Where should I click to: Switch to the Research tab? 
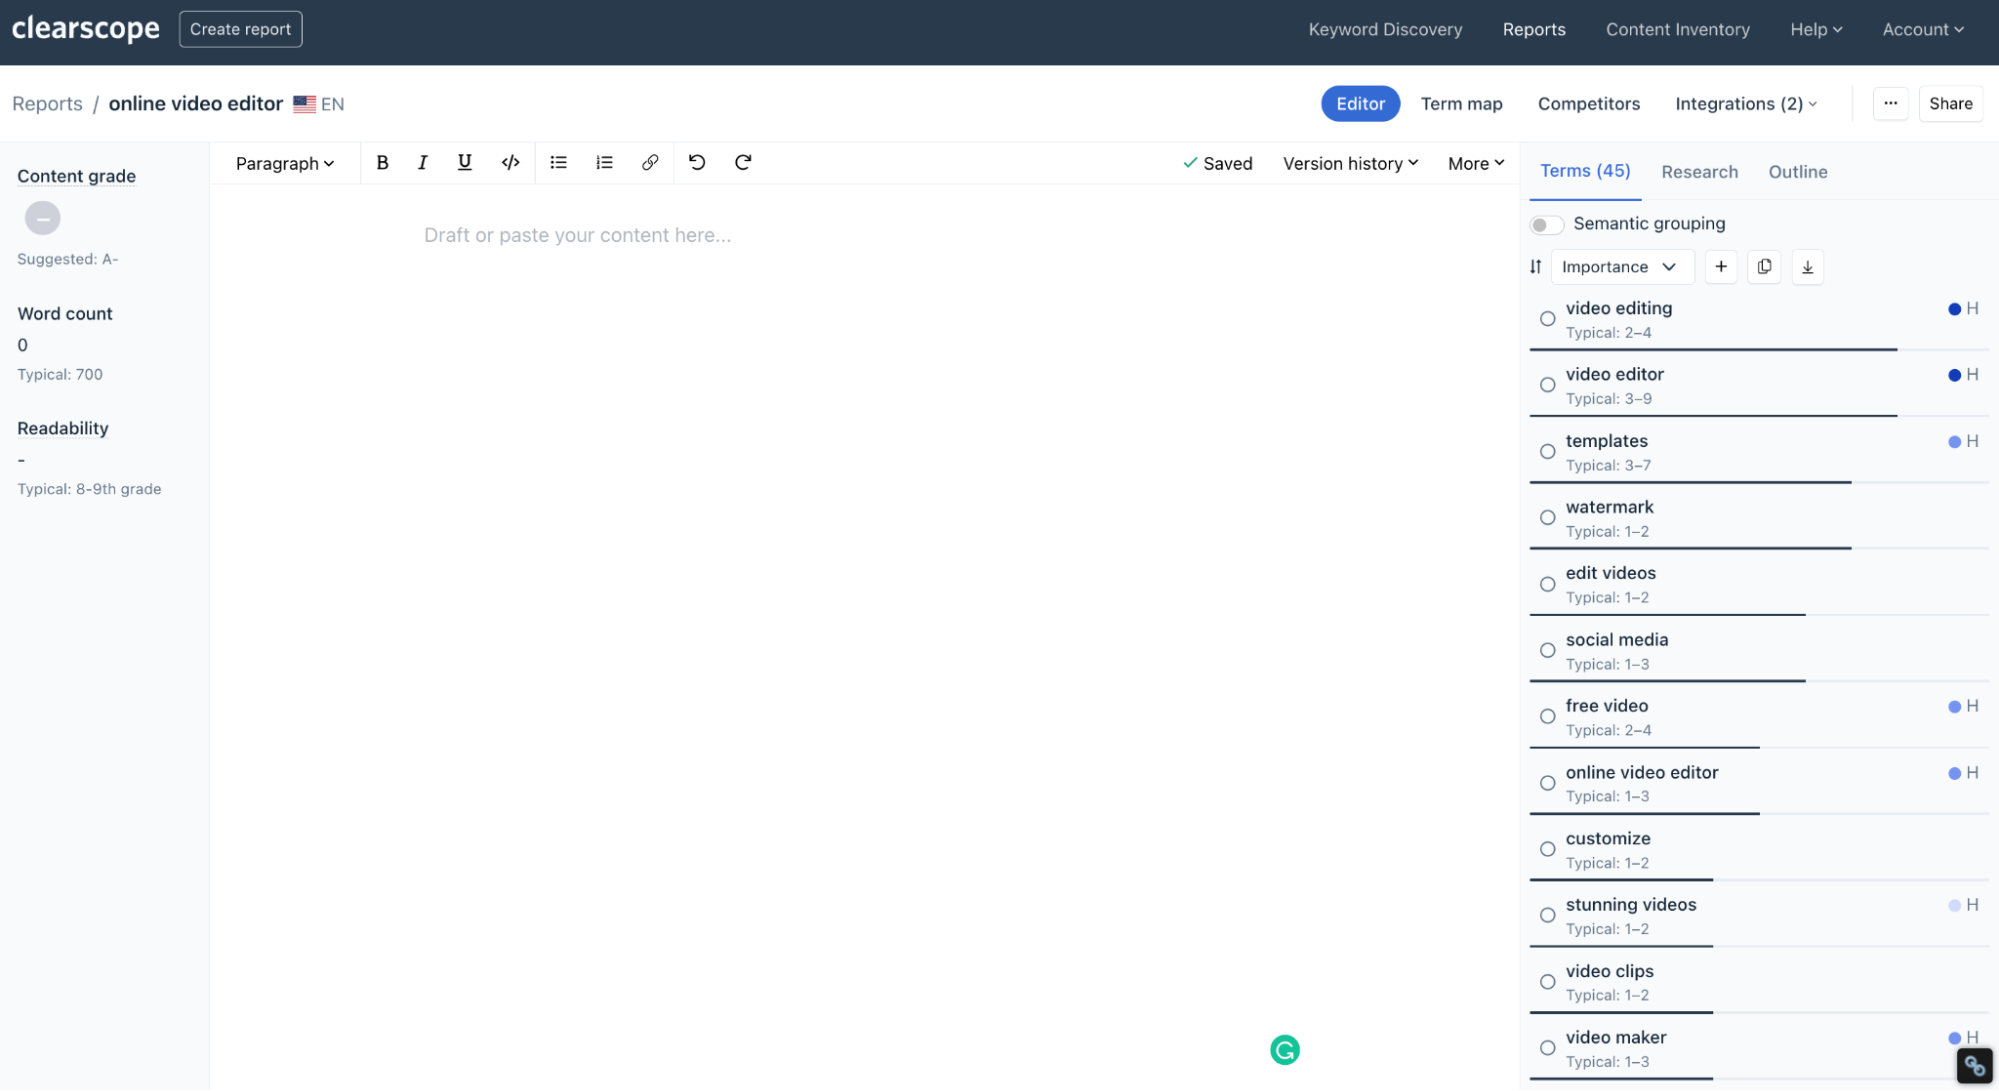(x=1699, y=172)
